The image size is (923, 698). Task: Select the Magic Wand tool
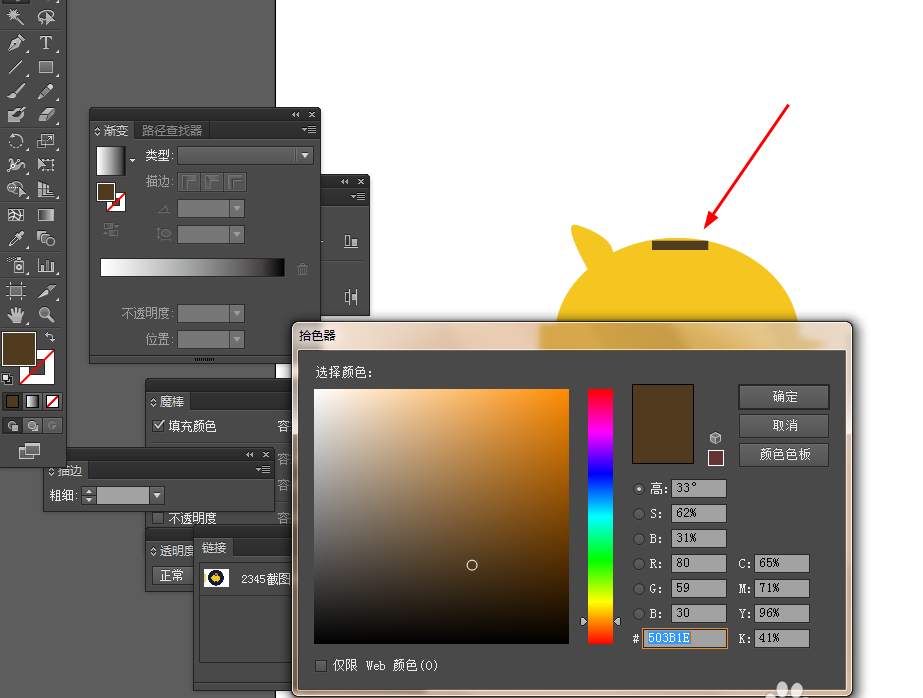[x=16, y=16]
